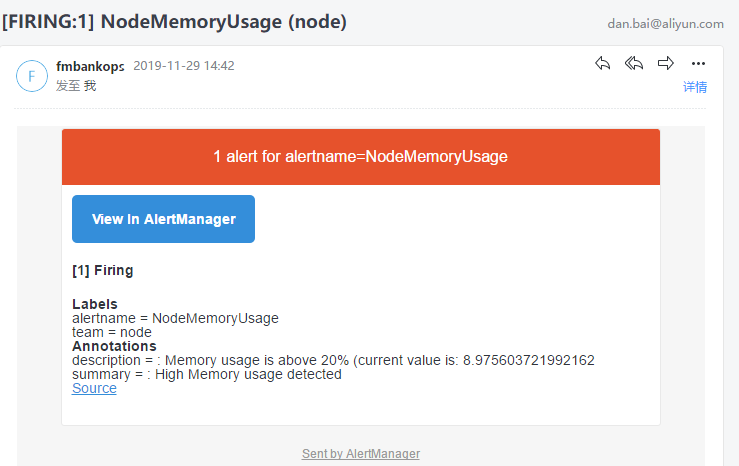This screenshot has height=466, width=739.
Task: Click the red alert banner header
Action: 361,157
